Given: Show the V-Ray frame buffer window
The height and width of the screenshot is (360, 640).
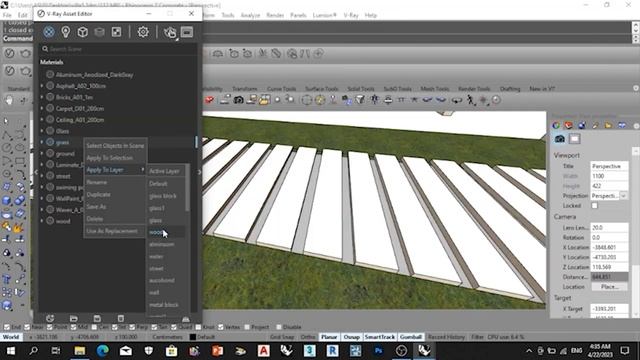Looking at the screenshot, I should pos(187,32).
